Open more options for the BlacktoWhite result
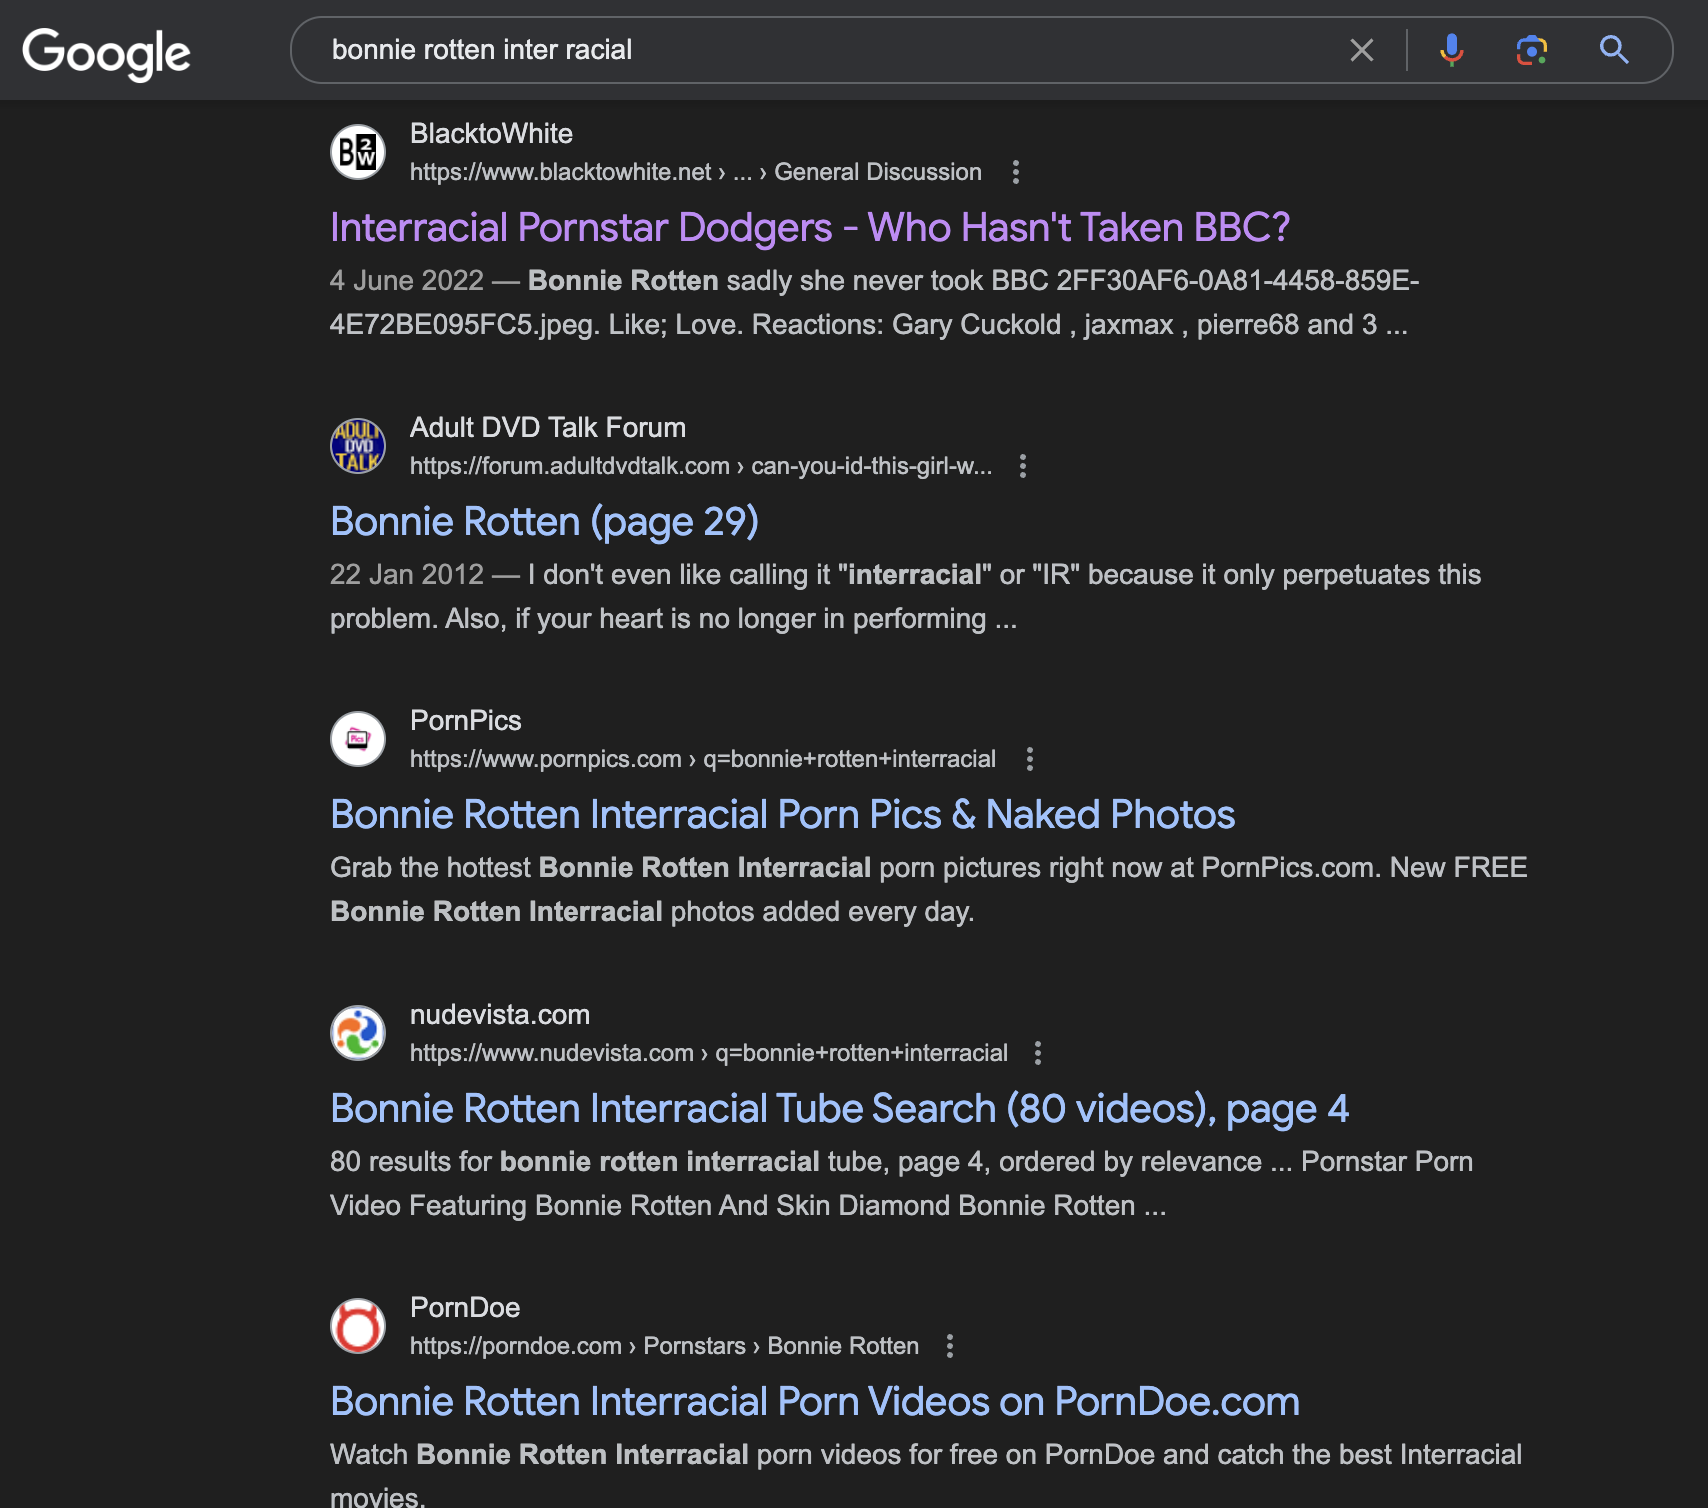Viewport: 1708px width, 1508px height. tap(1016, 172)
